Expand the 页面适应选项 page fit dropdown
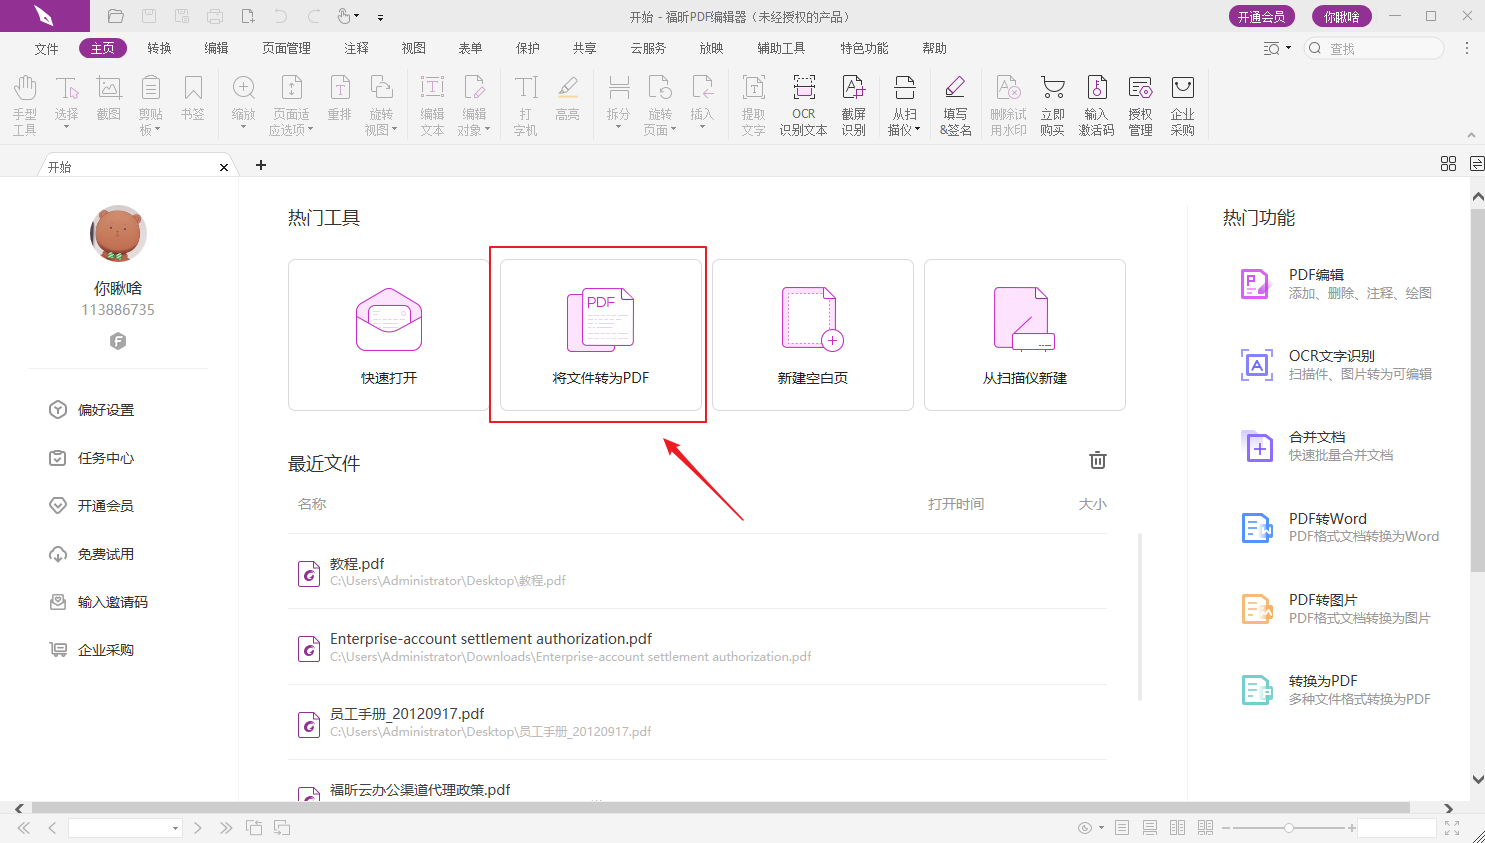This screenshot has height=843, width=1485. tap(291, 122)
